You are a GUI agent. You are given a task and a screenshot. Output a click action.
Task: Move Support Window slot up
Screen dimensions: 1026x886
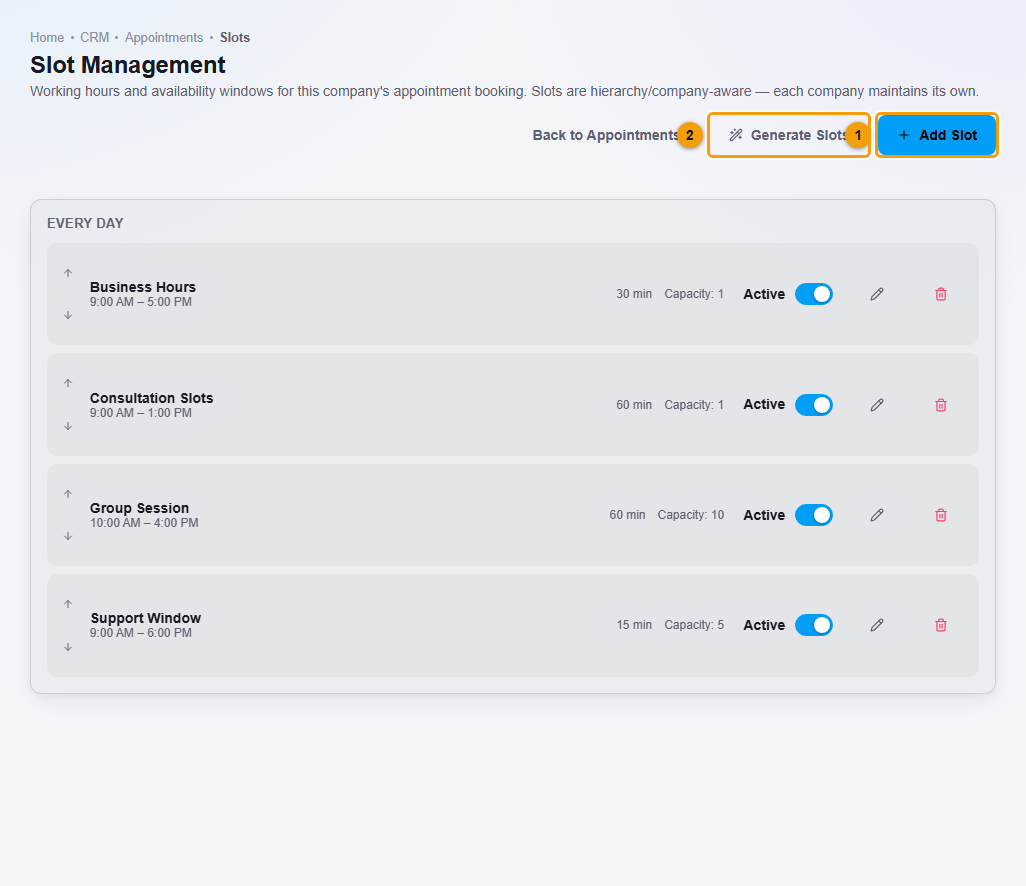point(68,604)
